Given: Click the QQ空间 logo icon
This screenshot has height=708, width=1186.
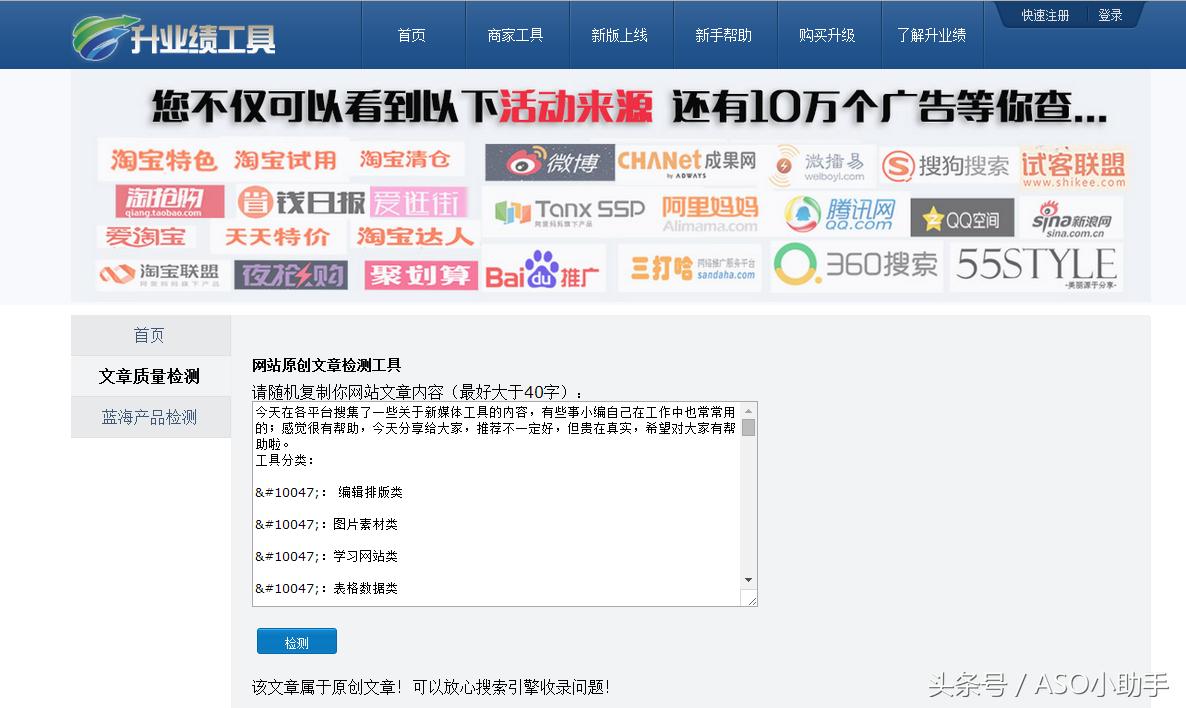Looking at the screenshot, I should tap(961, 216).
